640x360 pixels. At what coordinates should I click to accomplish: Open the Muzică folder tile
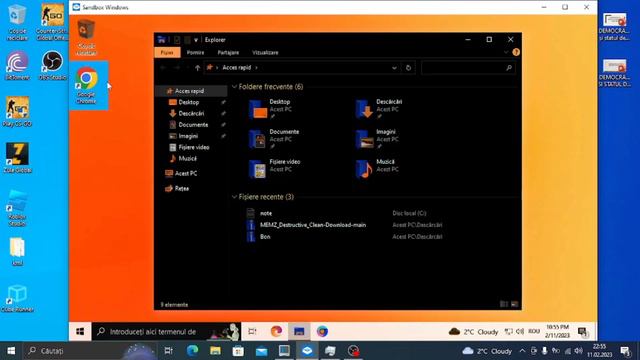pos(376,169)
